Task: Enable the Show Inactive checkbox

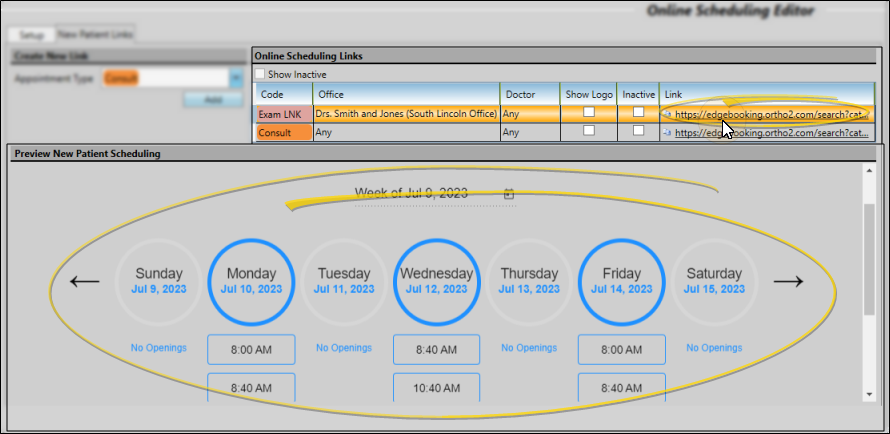Action: pyautogui.click(x=261, y=74)
